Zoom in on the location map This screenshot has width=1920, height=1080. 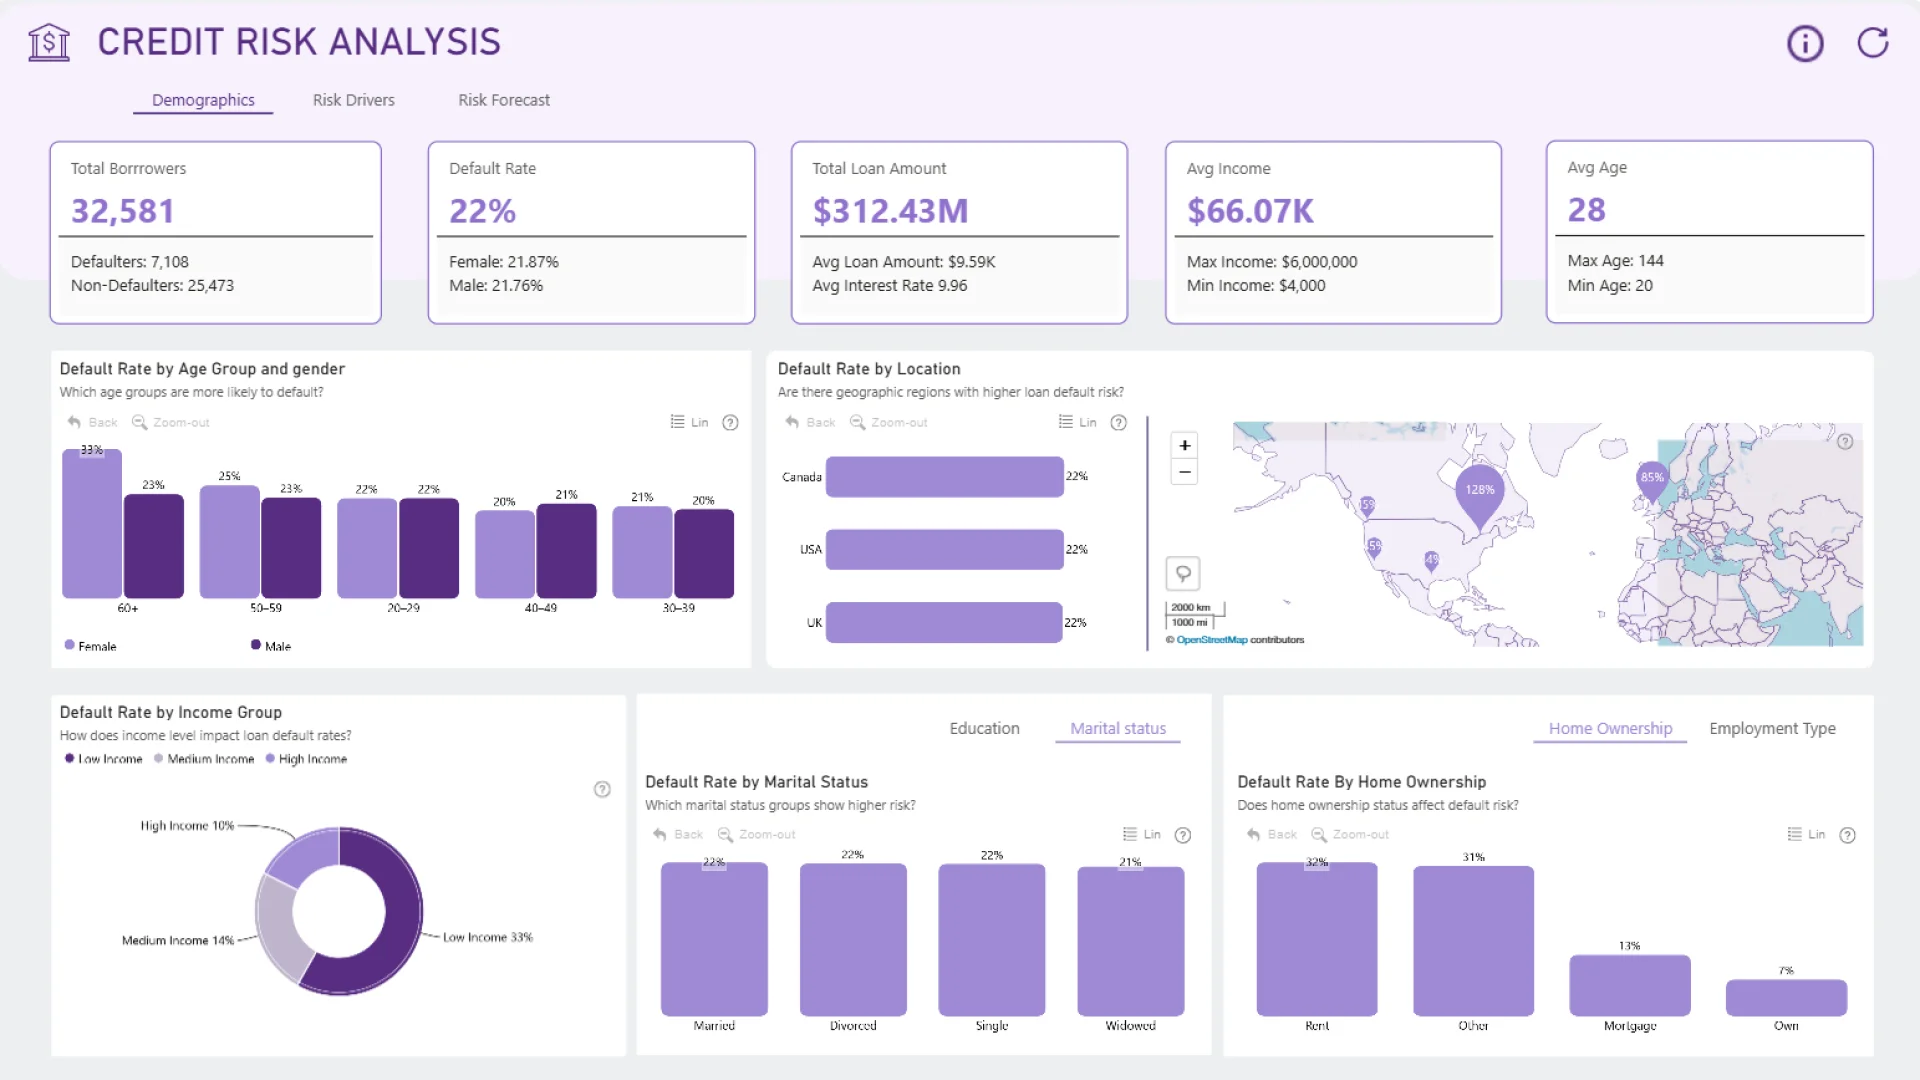(1184, 446)
